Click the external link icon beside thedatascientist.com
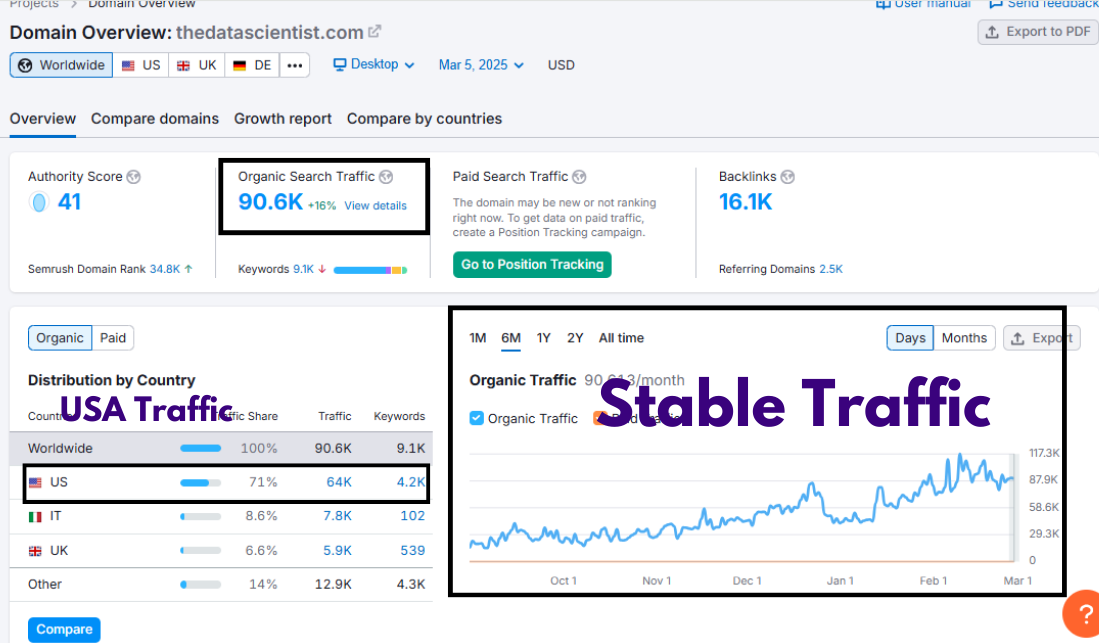The height and width of the screenshot is (643, 1099). [375, 33]
